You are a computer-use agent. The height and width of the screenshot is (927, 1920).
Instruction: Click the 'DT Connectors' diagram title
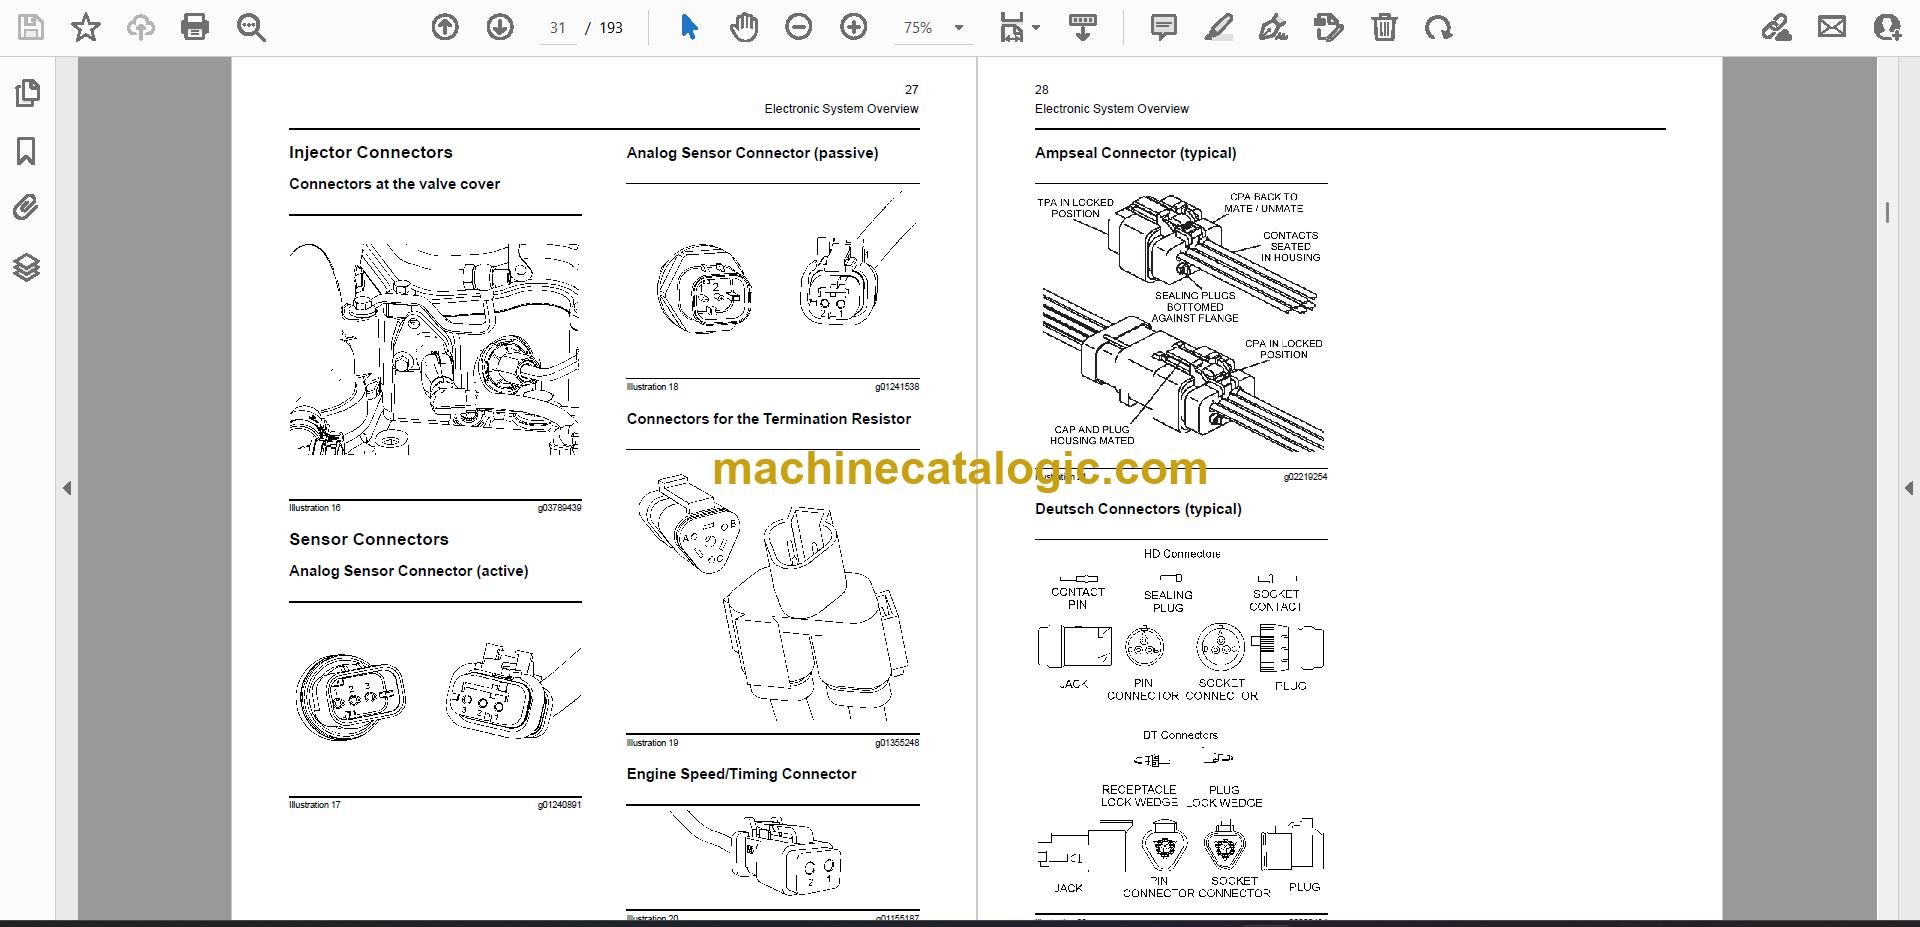tap(1180, 735)
